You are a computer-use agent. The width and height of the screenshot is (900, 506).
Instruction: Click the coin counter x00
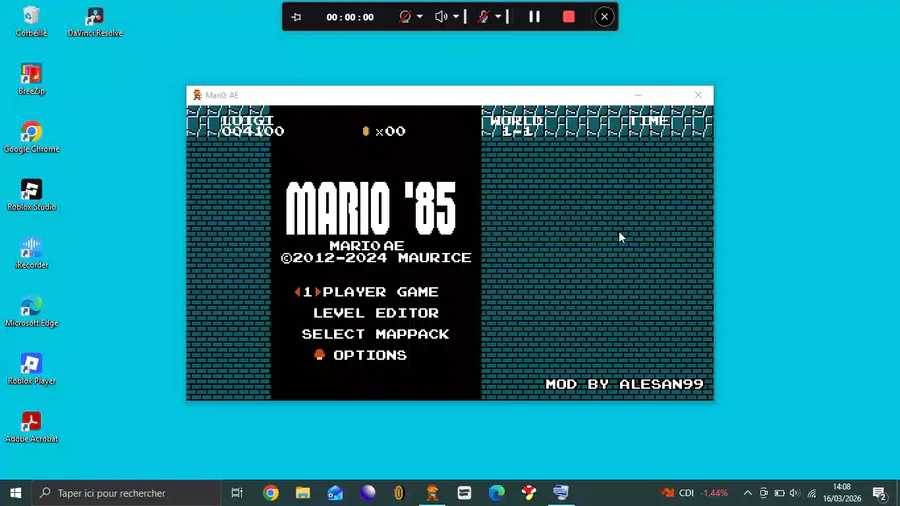(x=383, y=131)
